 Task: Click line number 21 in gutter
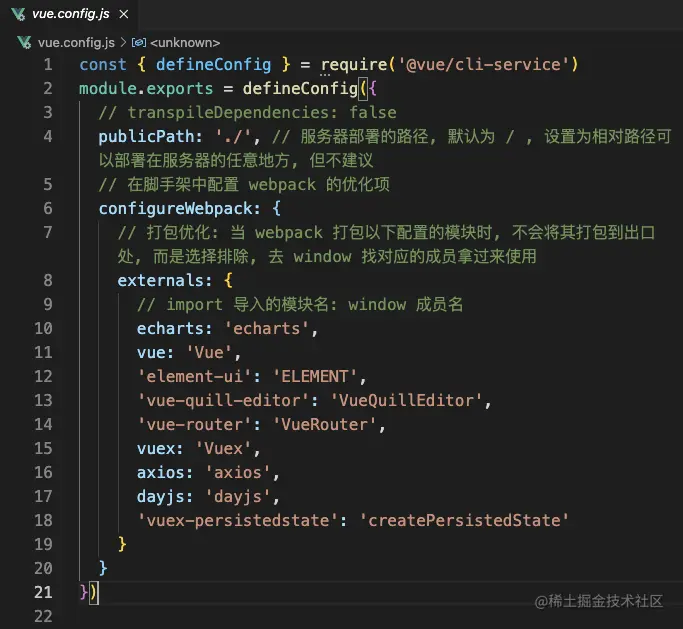click(x=43, y=592)
